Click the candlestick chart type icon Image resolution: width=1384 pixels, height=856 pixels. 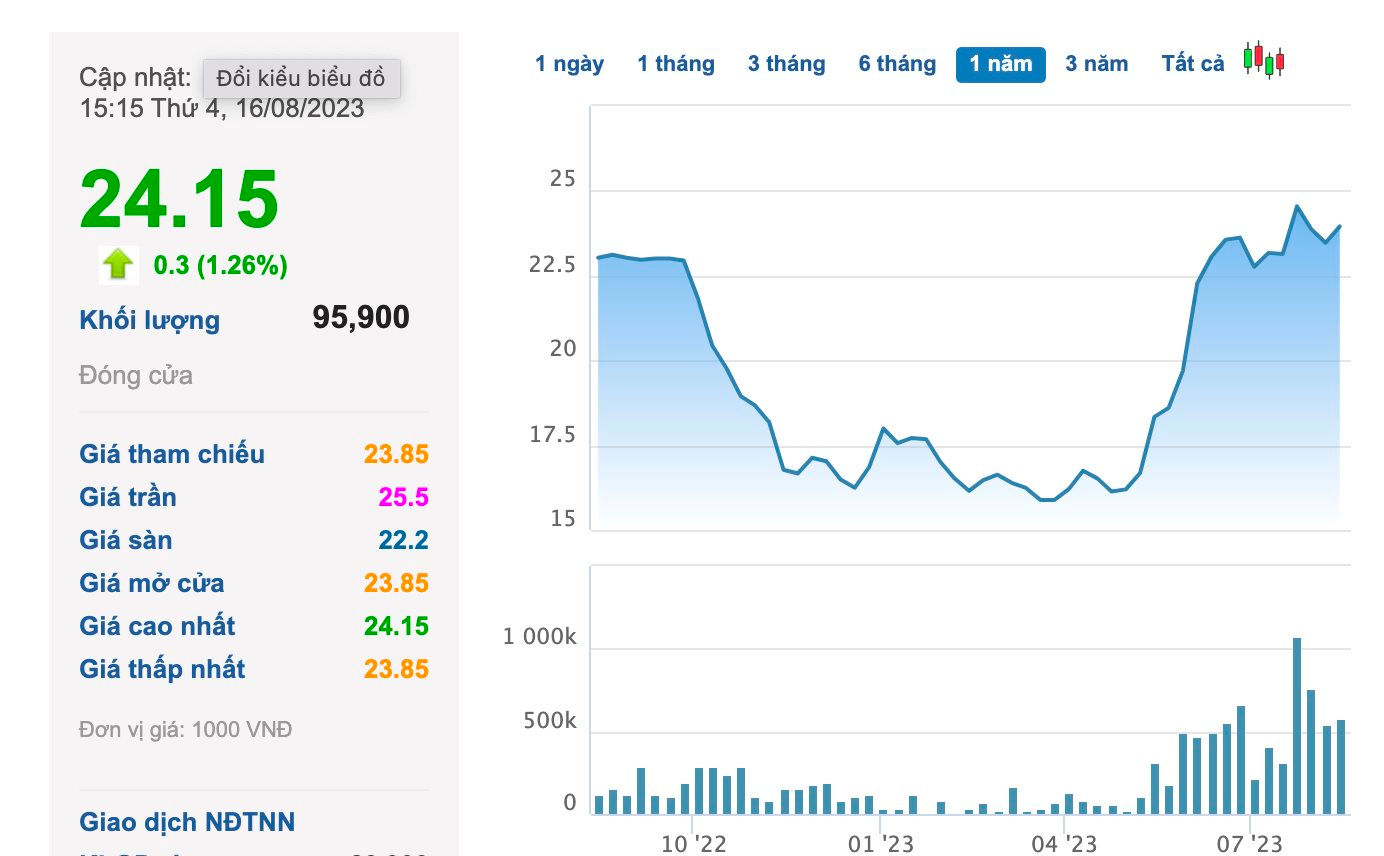click(1264, 60)
